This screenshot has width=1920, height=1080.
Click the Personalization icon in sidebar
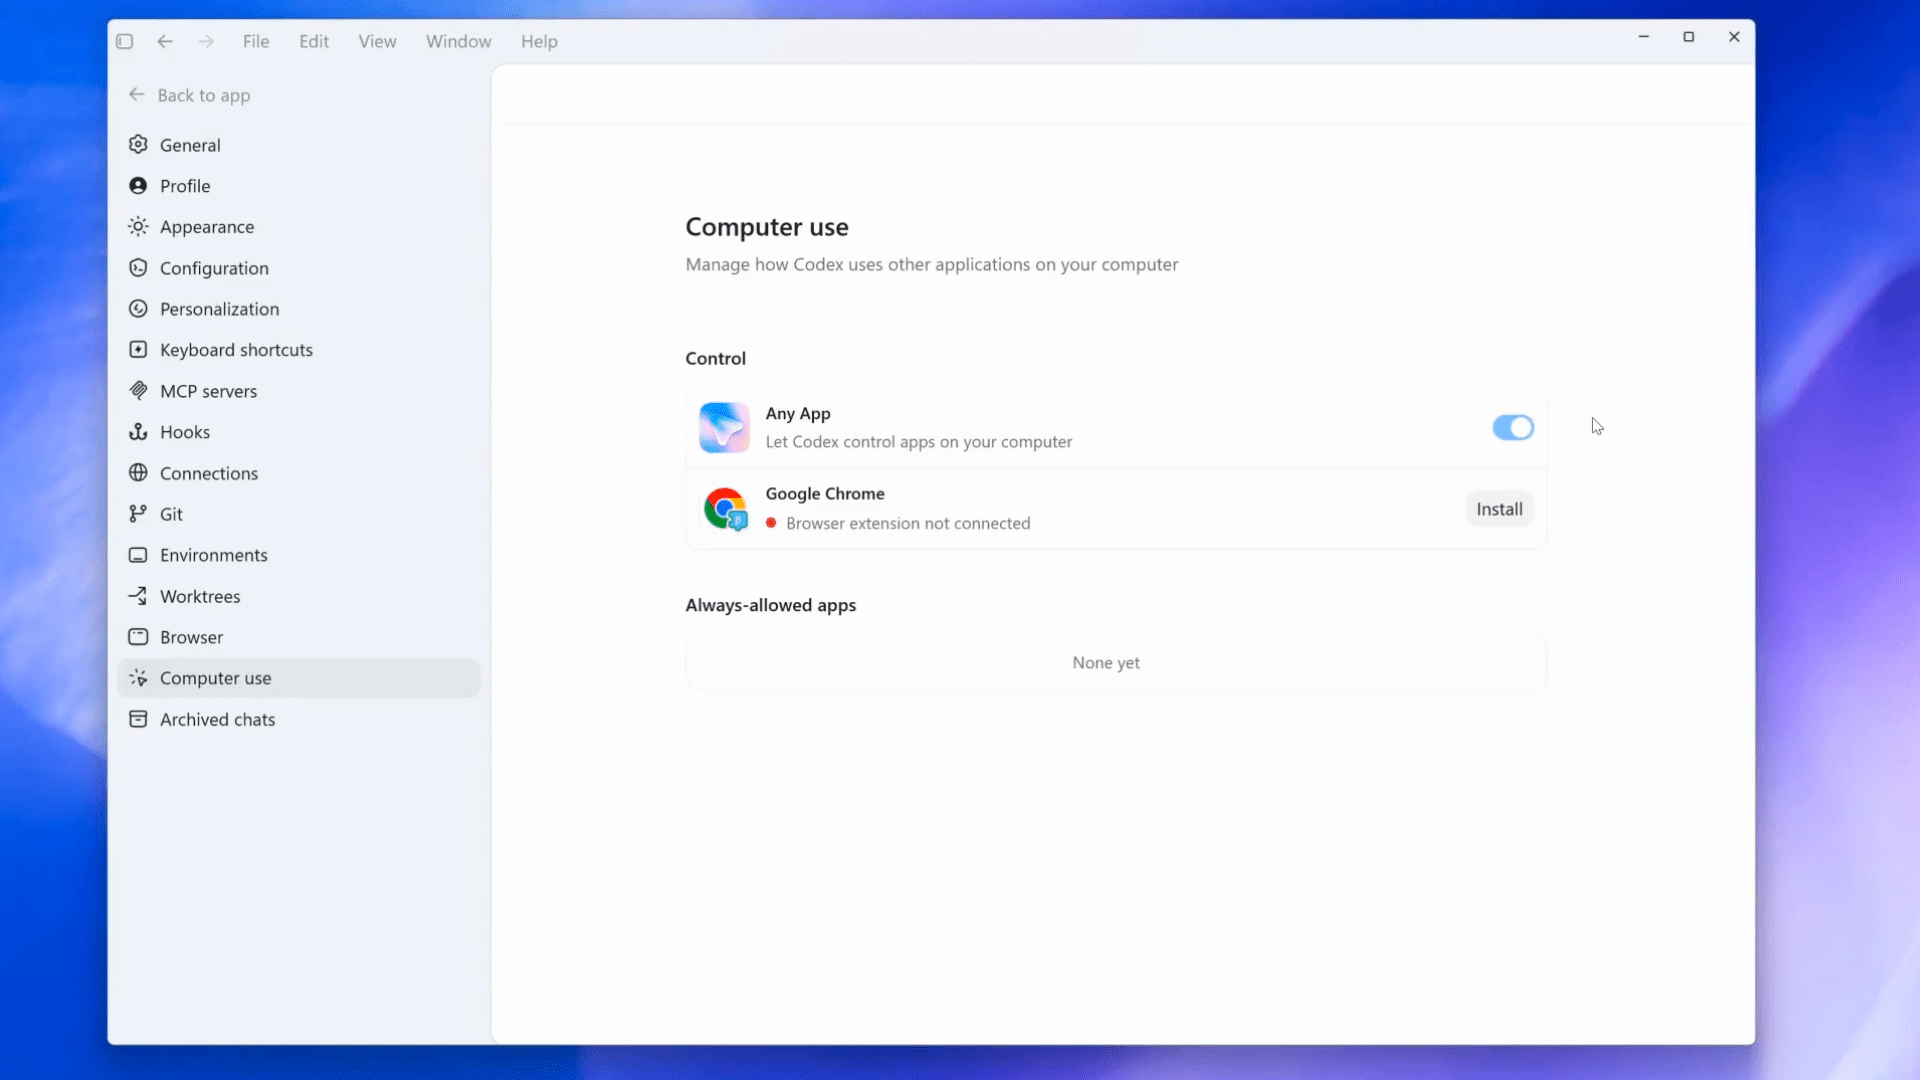pyautogui.click(x=138, y=309)
